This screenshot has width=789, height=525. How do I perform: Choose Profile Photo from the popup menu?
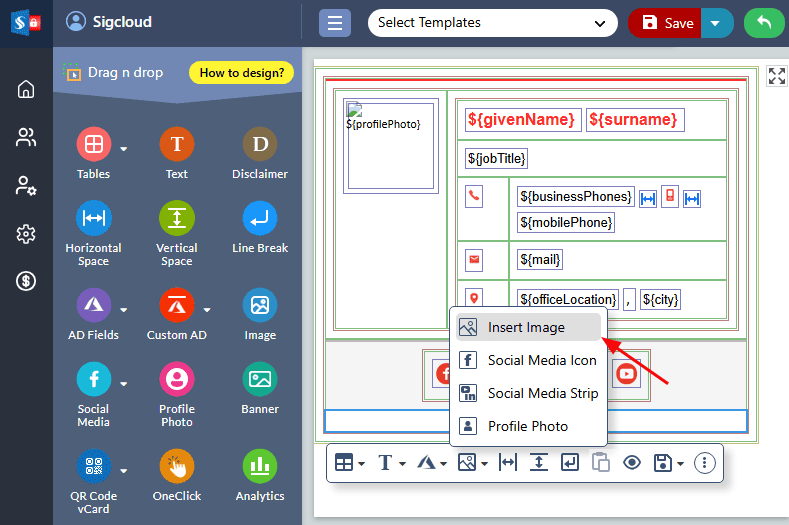528,426
